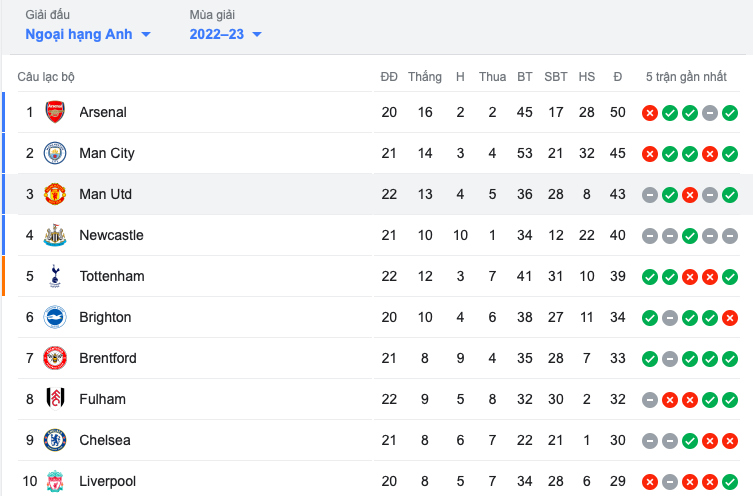Select the Chelsea table row points value

tap(617, 440)
